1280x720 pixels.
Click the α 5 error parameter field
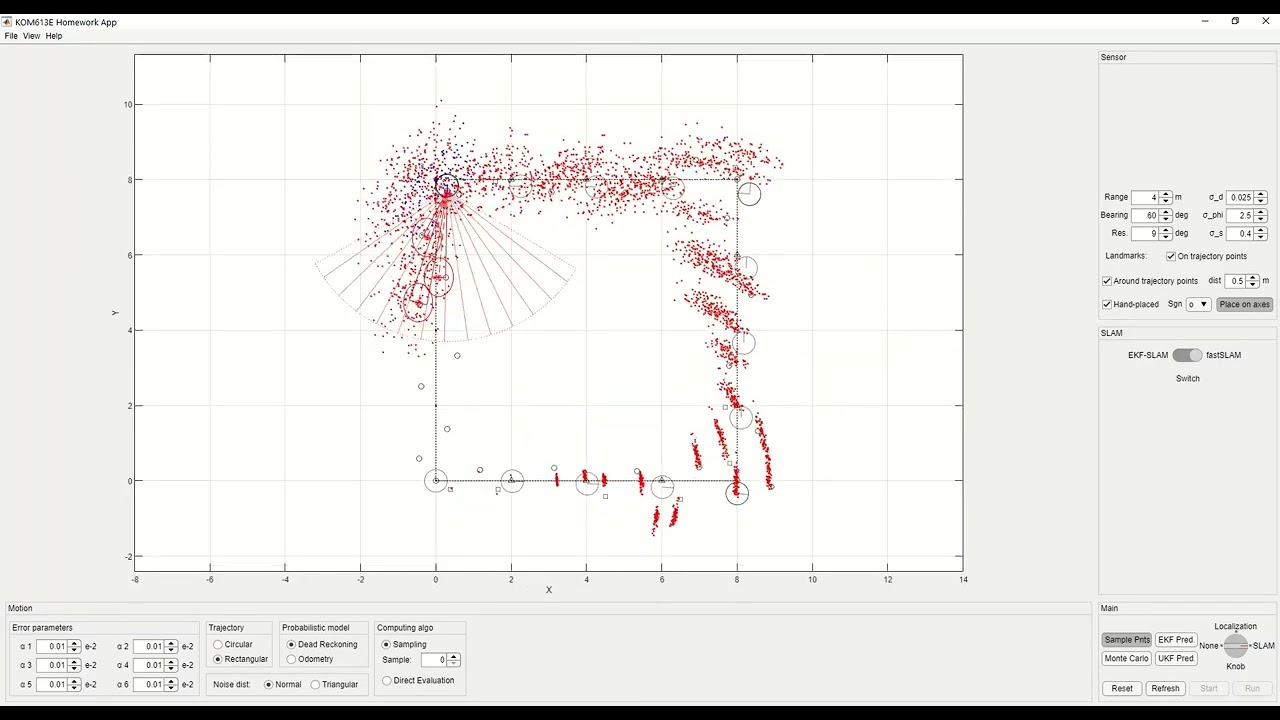point(51,685)
